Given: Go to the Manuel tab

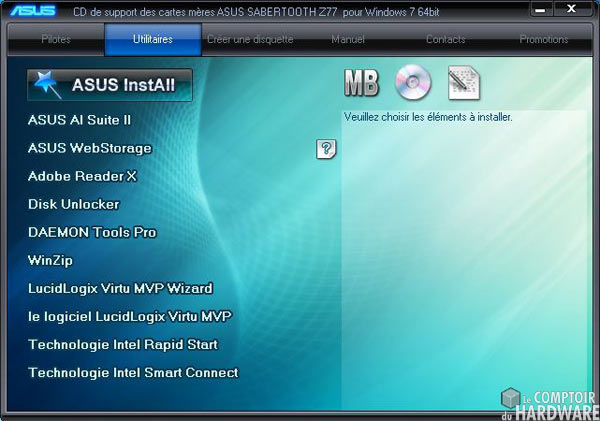Looking at the screenshot, I should tap(348, 40).
